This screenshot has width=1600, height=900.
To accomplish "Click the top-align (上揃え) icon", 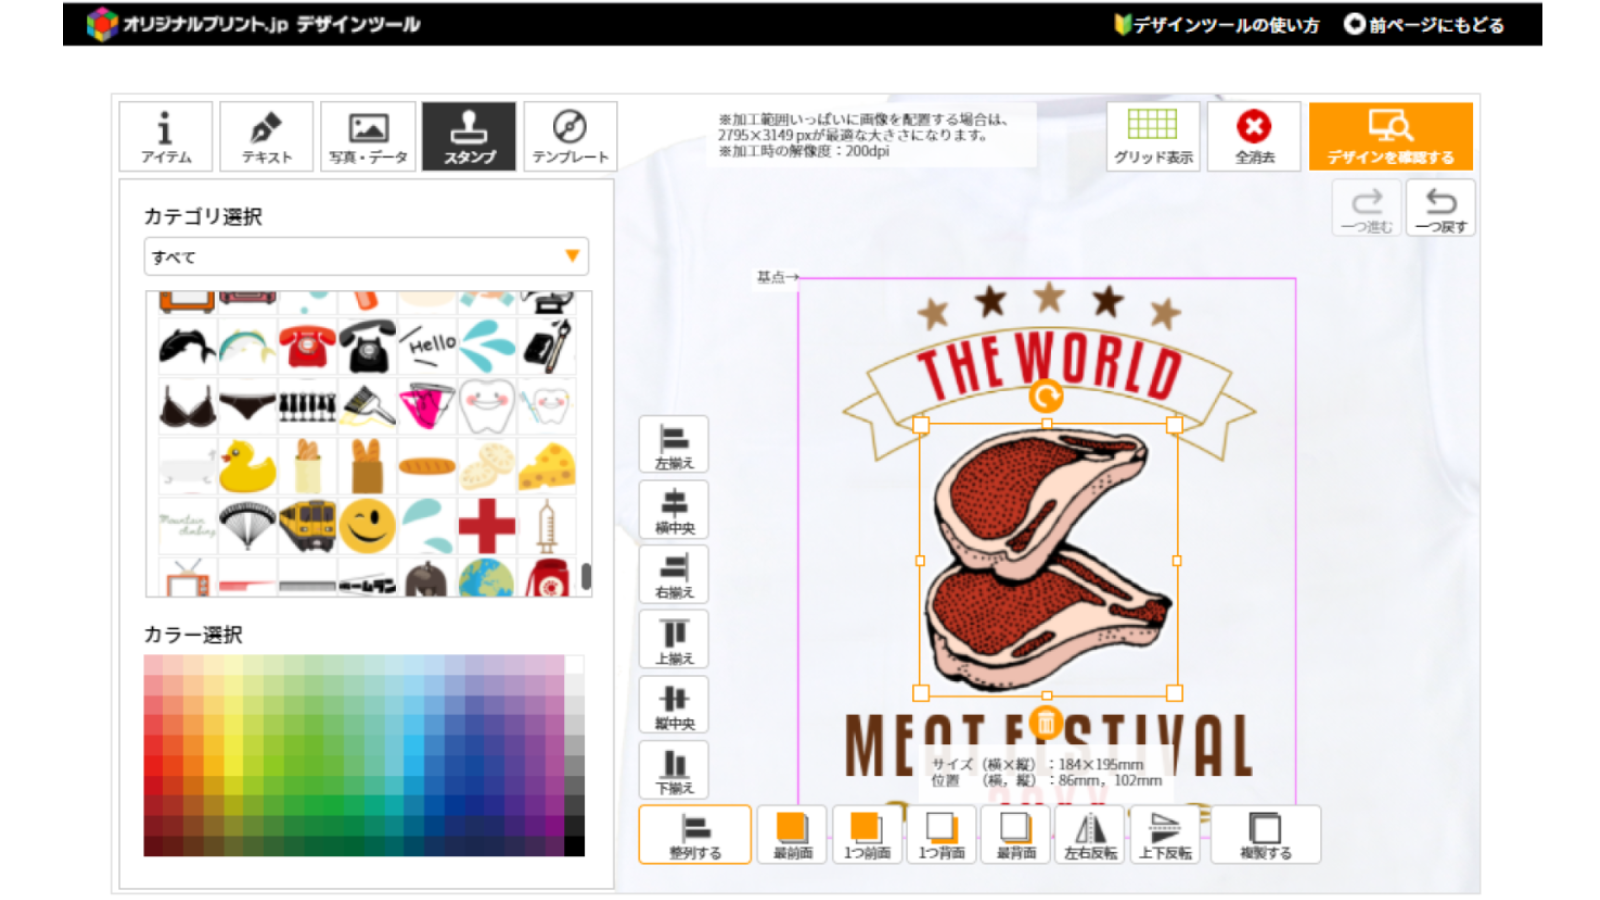I will coord(674,640).
